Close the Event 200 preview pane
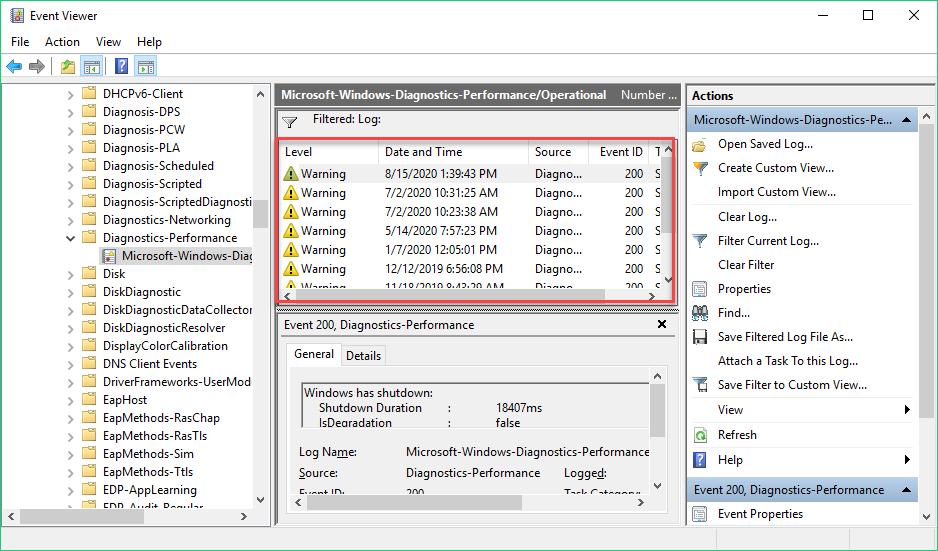The width and height of the screenshot is (938, 551). tap(662, 324)
